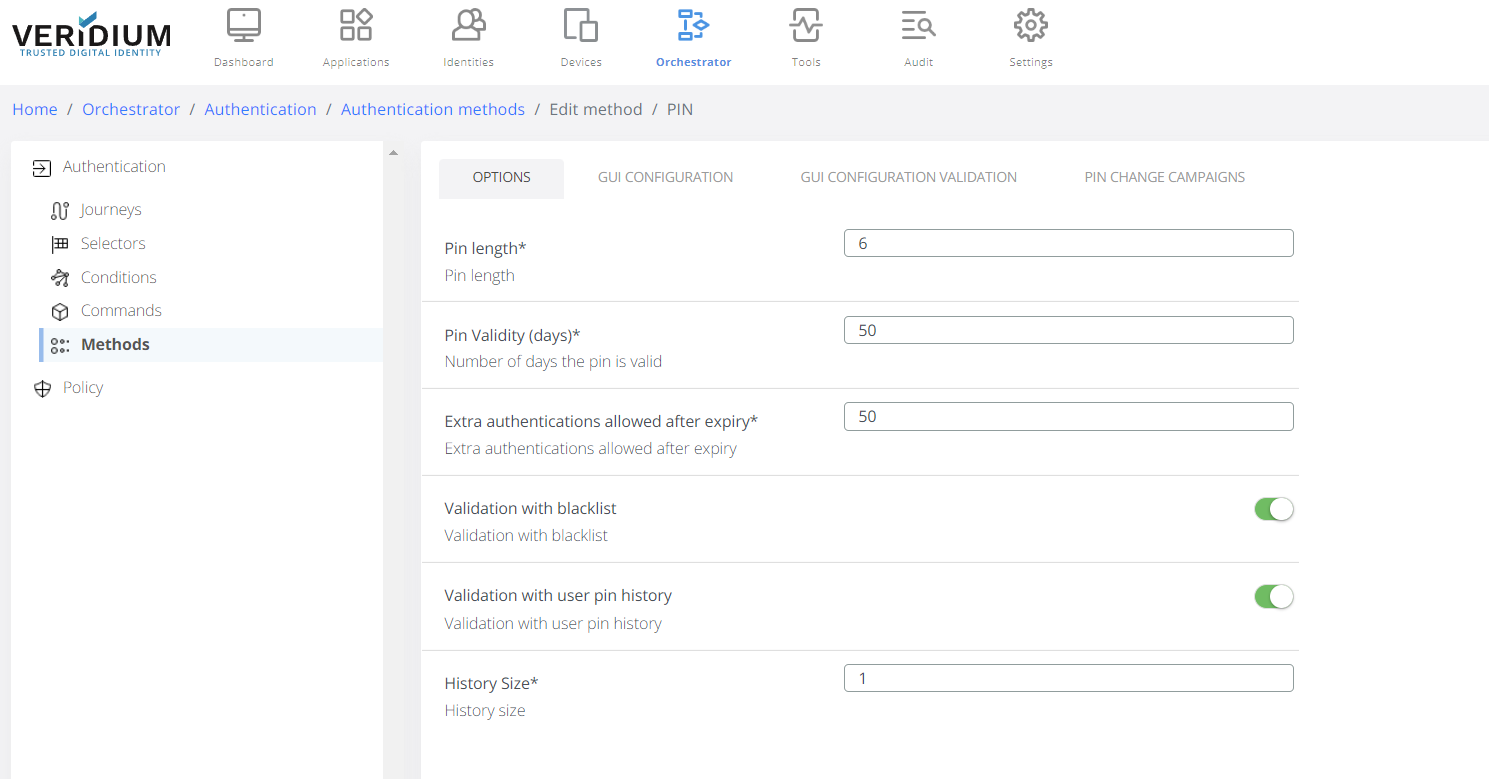1489x779 pixels.
Task: Go to Identities via the person icon
Action: tap(468, 26)
